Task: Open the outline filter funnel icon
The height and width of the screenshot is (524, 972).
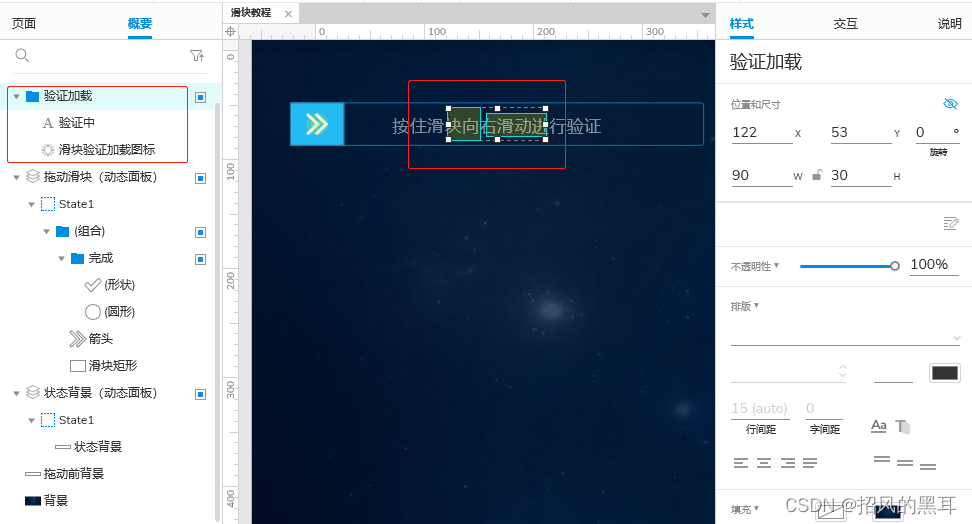Action: 197,56
